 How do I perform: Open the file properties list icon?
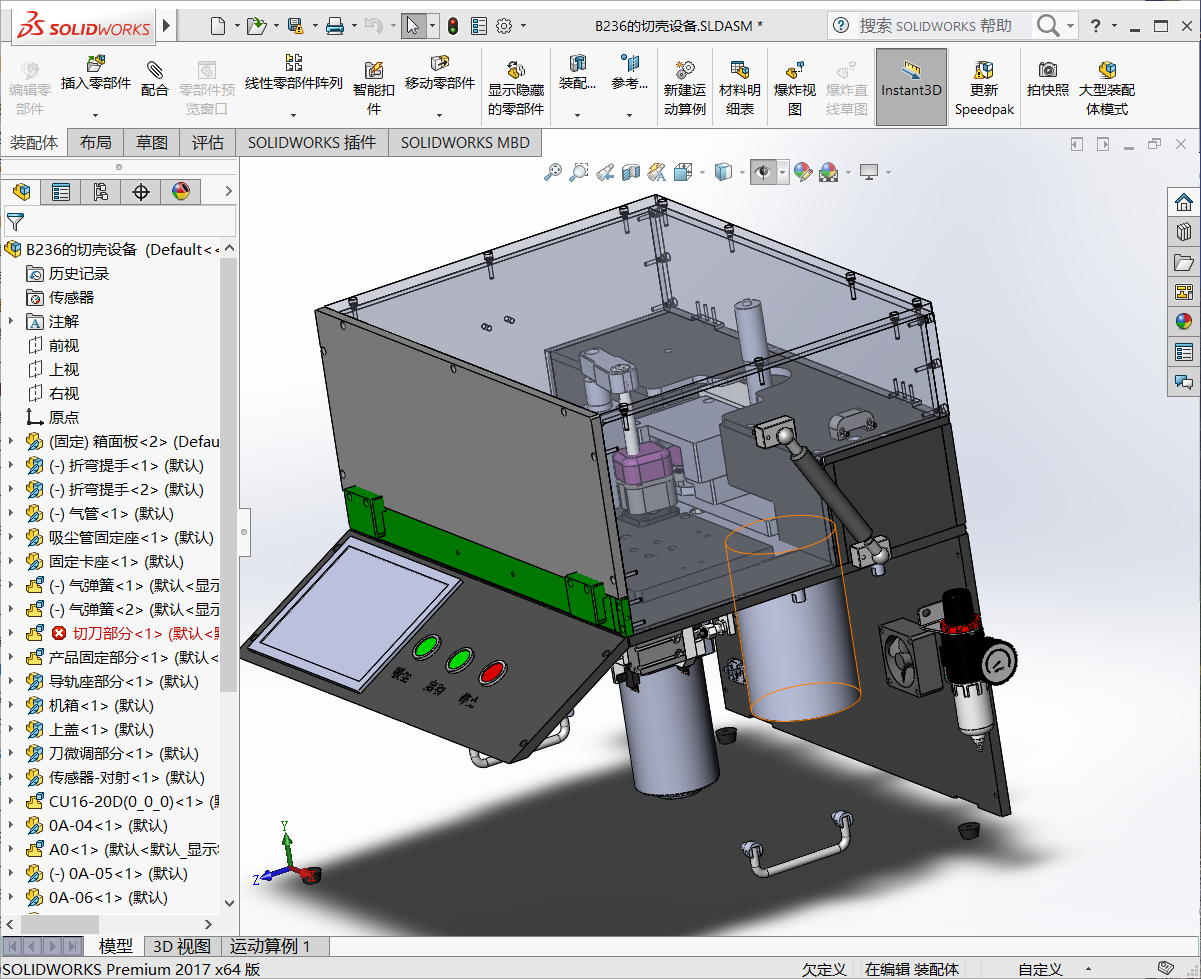(479, 26)
